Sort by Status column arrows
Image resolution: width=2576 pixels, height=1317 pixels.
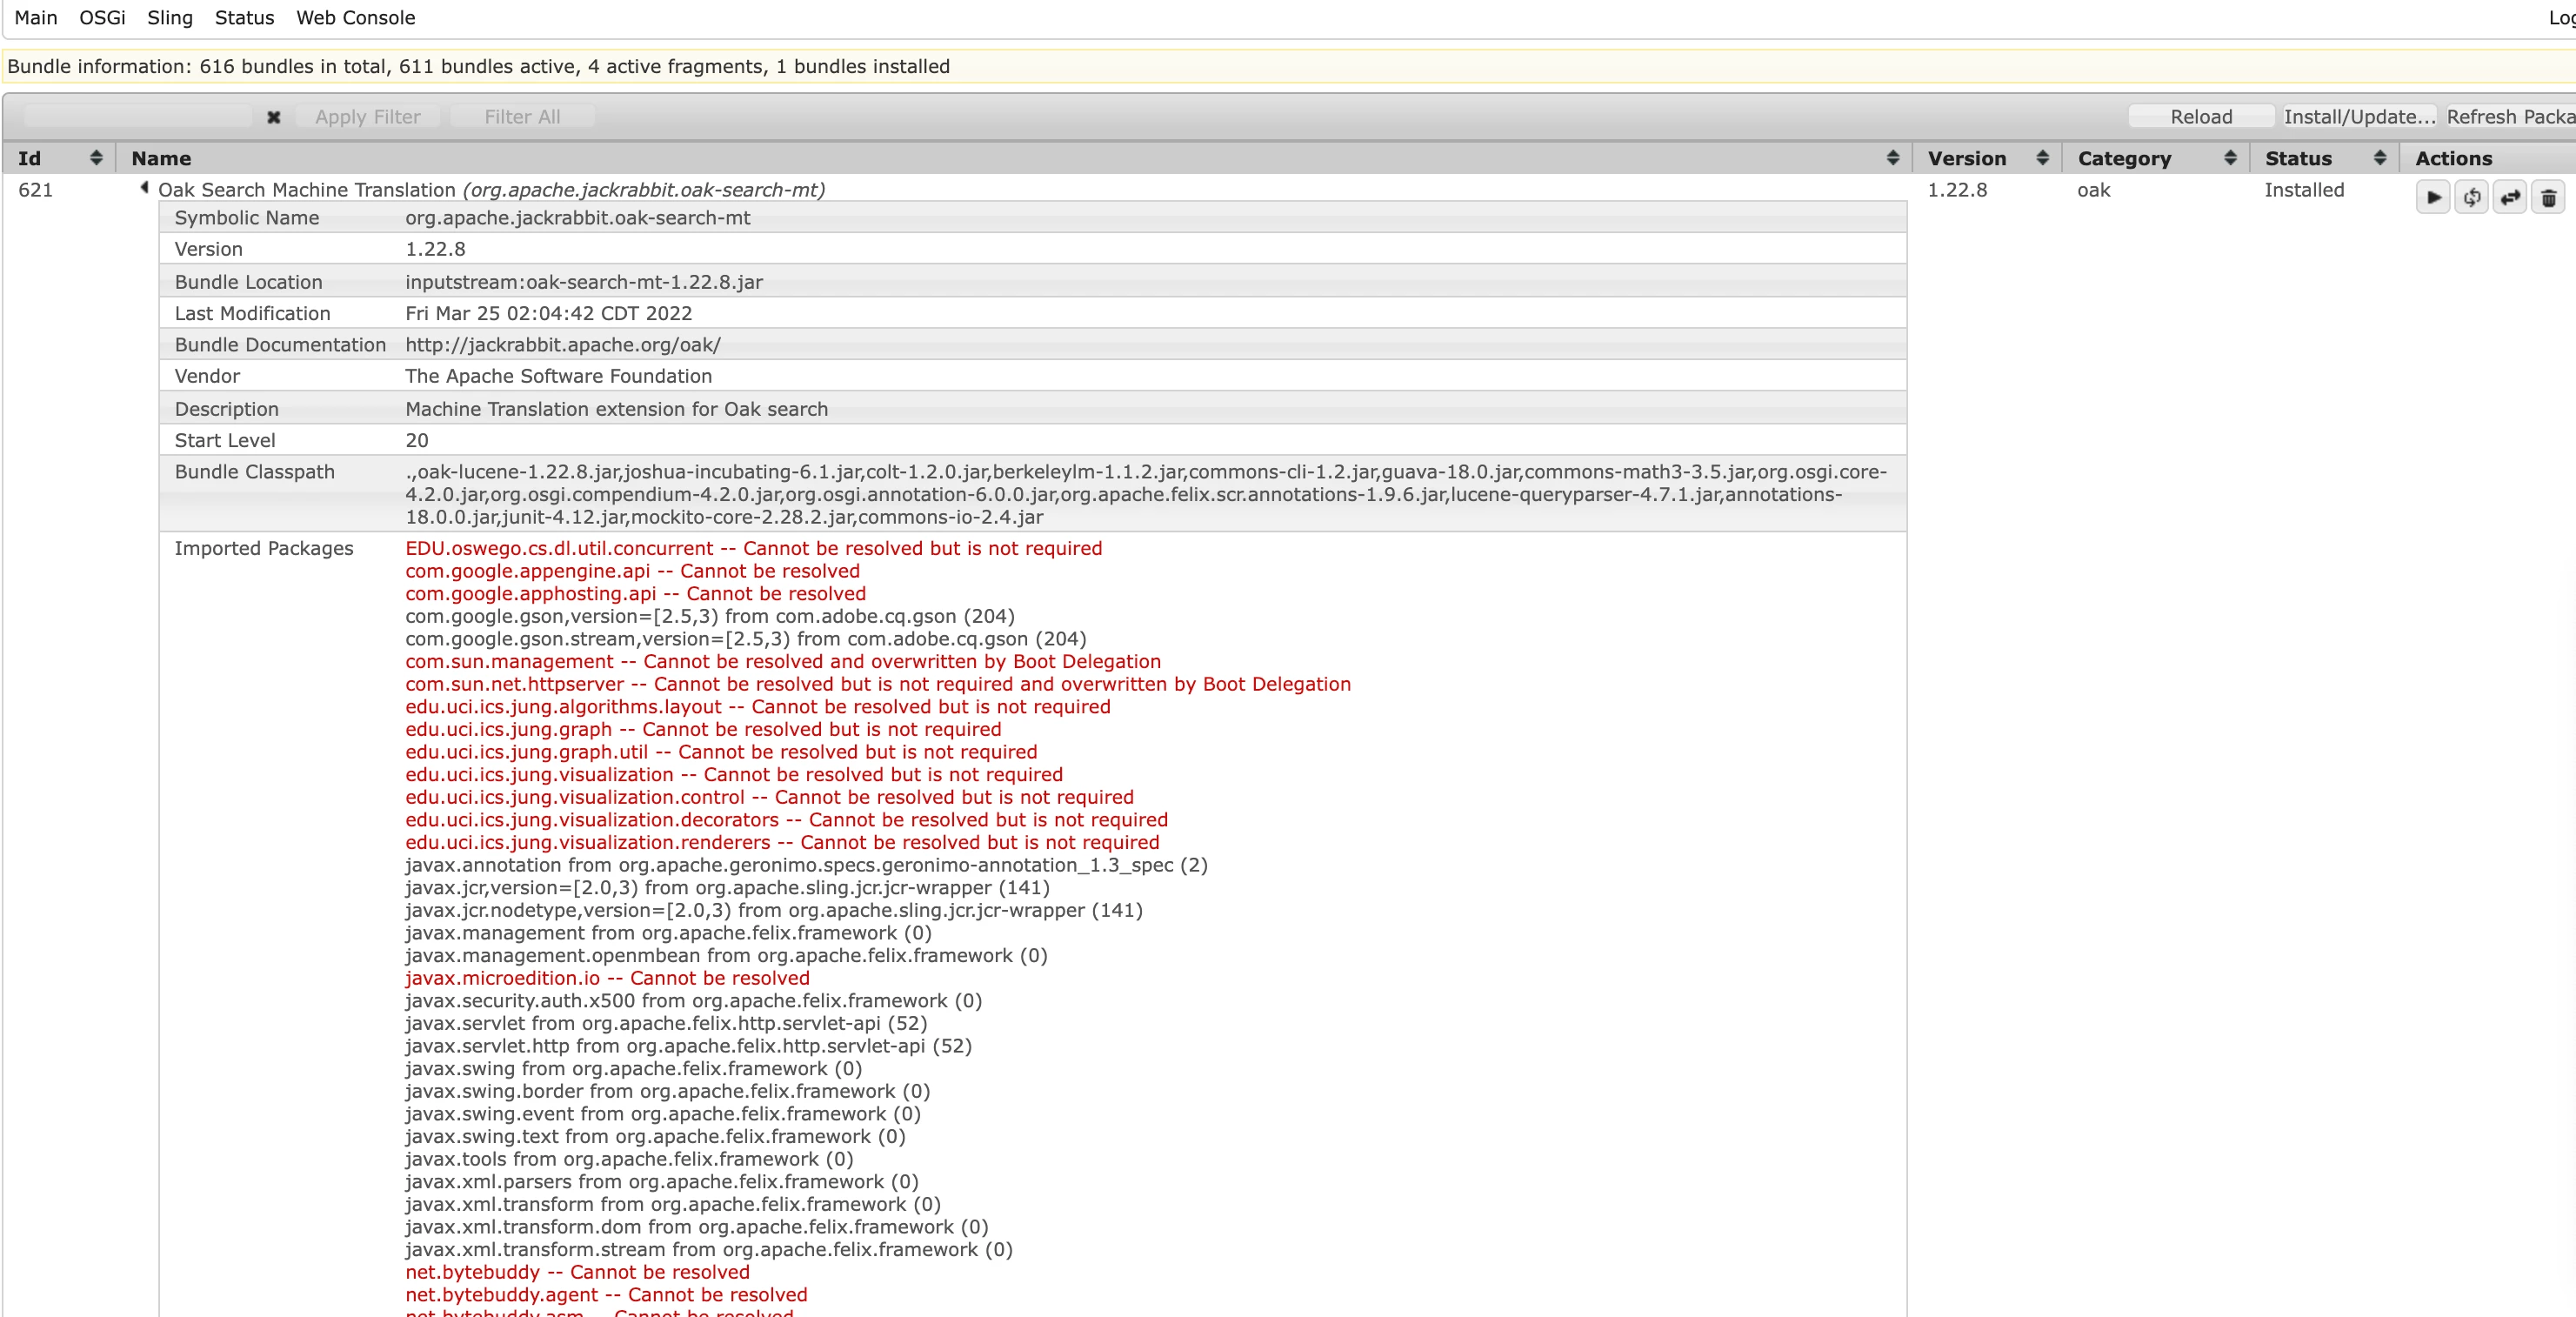coord(2380,158)
